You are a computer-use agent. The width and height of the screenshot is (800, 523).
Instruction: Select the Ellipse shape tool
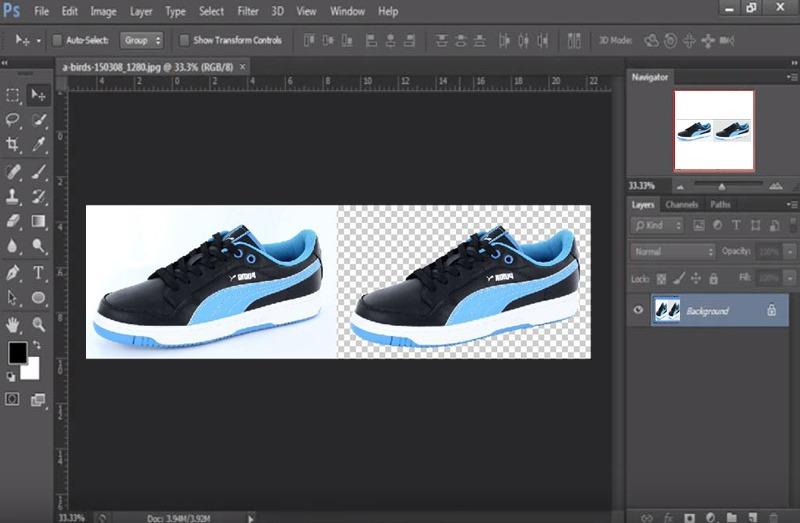click(38, 297)
